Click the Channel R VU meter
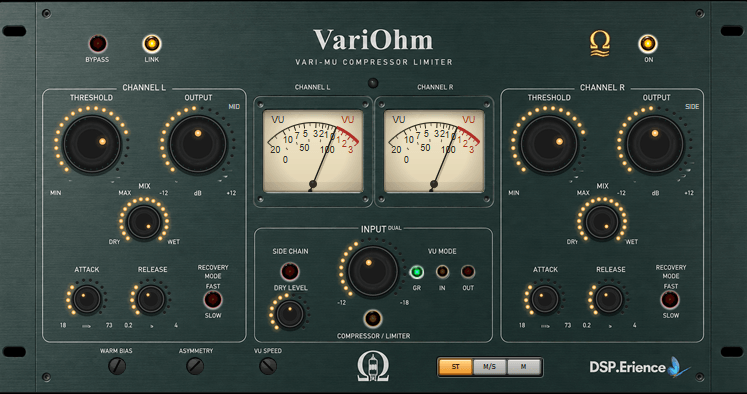 click(434, 151)
